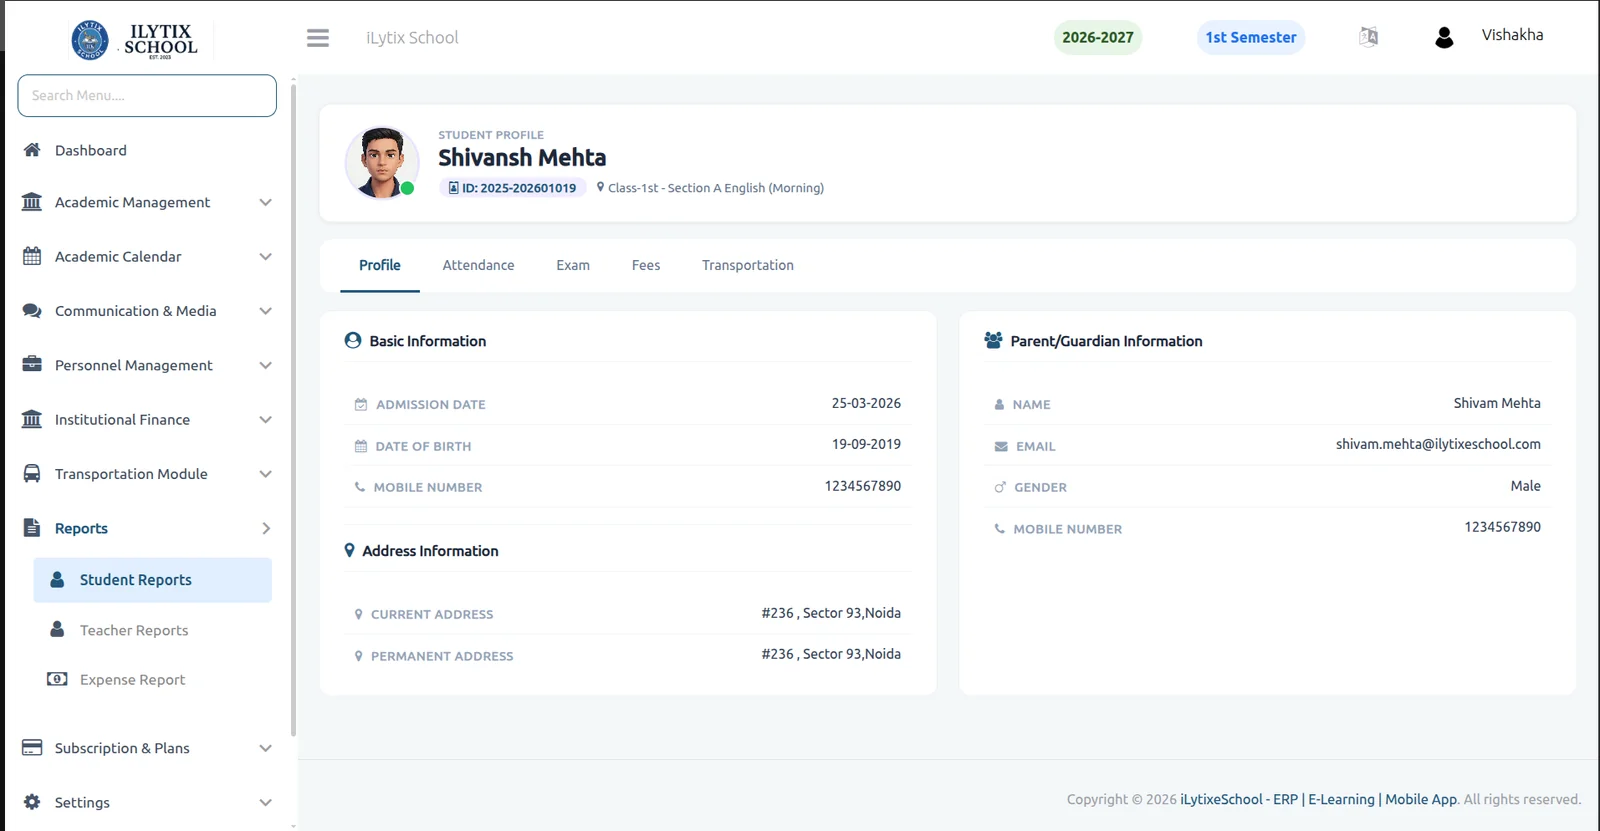
Task: Click Shivansh Mehta's profile photo
Action: (382, 162)
